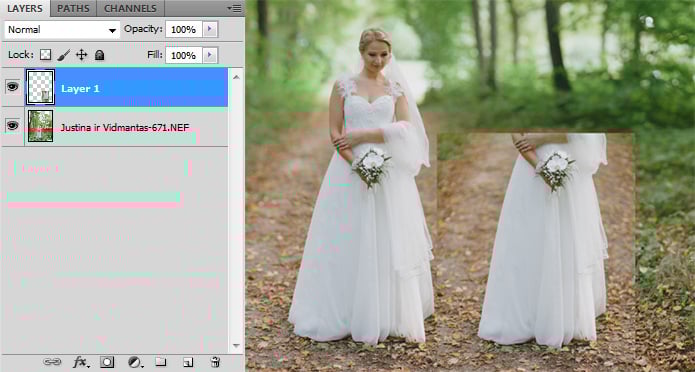The width and height of the screenshot is (695, 372).
Task: Lock layer position
Action: (81, 55)
